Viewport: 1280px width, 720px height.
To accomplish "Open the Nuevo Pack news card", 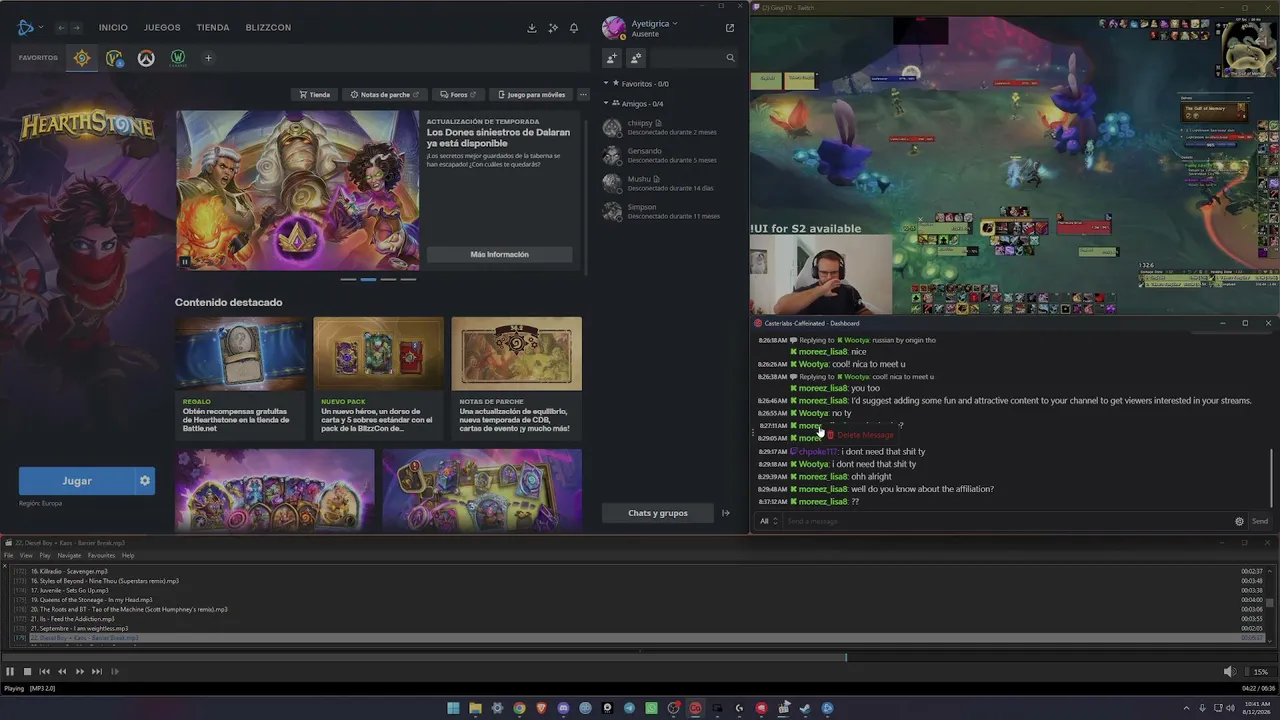I will click(x=378, y=377).
